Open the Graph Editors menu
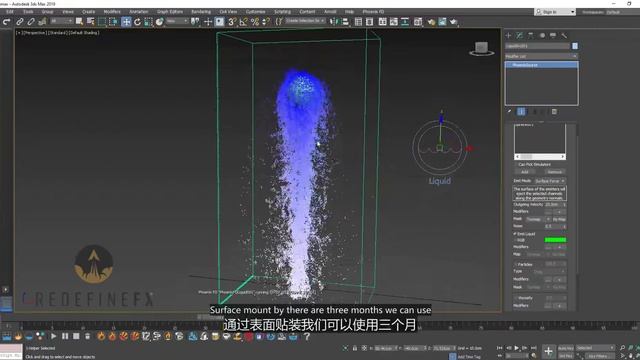 (x=170, y=12)
